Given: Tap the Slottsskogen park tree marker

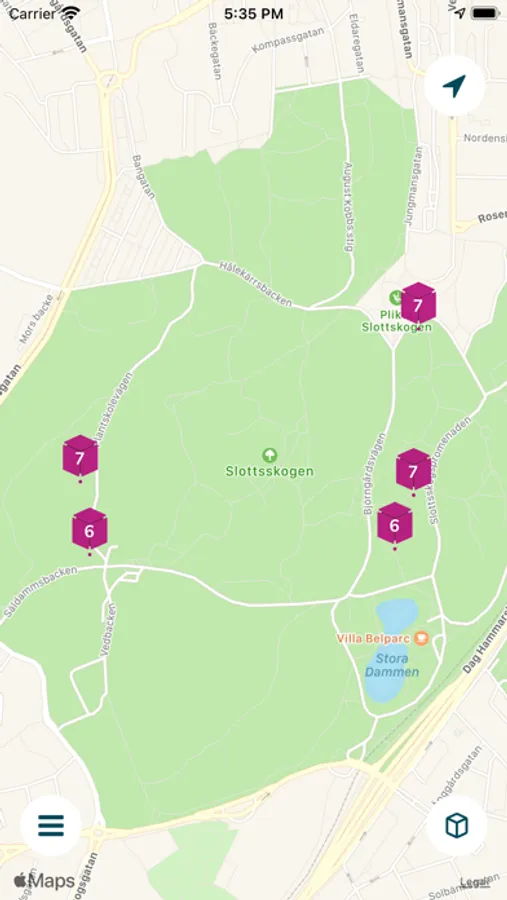Looking at the screenshot, I should coord(269,456).
